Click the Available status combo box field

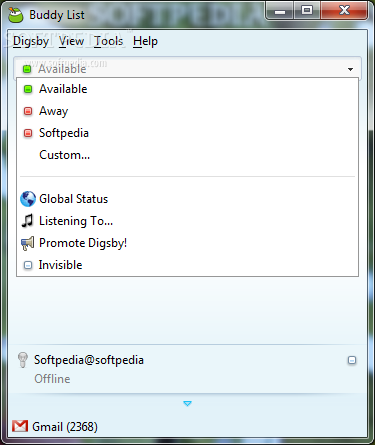click(x=187, y=68)
